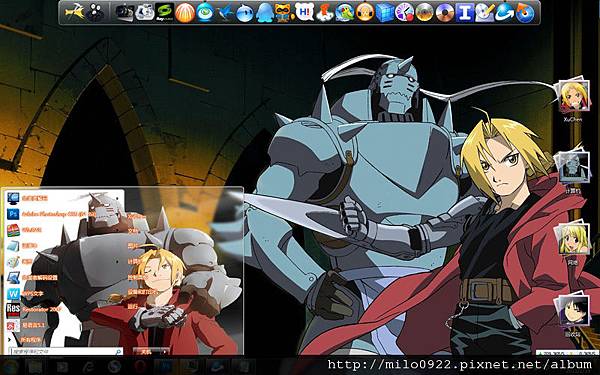
Task: Click the blue cube dock icon
Action: (385, 13)
